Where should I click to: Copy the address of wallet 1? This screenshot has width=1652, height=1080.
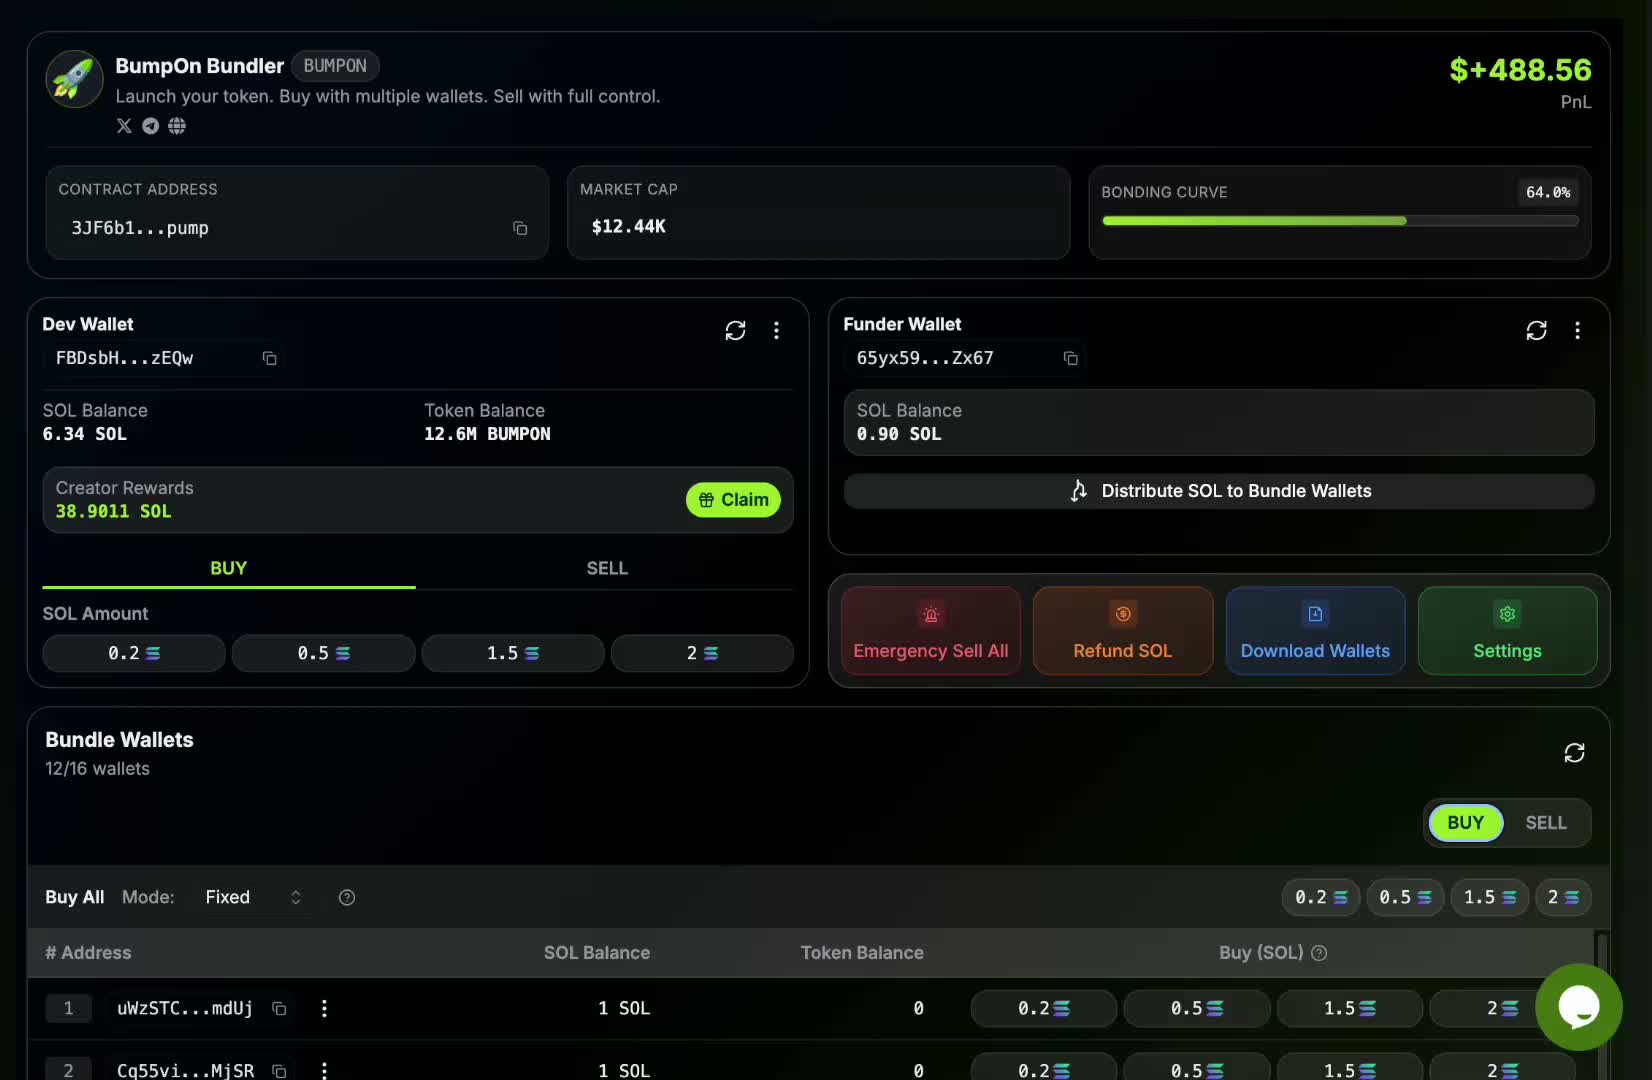coord(278,1009)
